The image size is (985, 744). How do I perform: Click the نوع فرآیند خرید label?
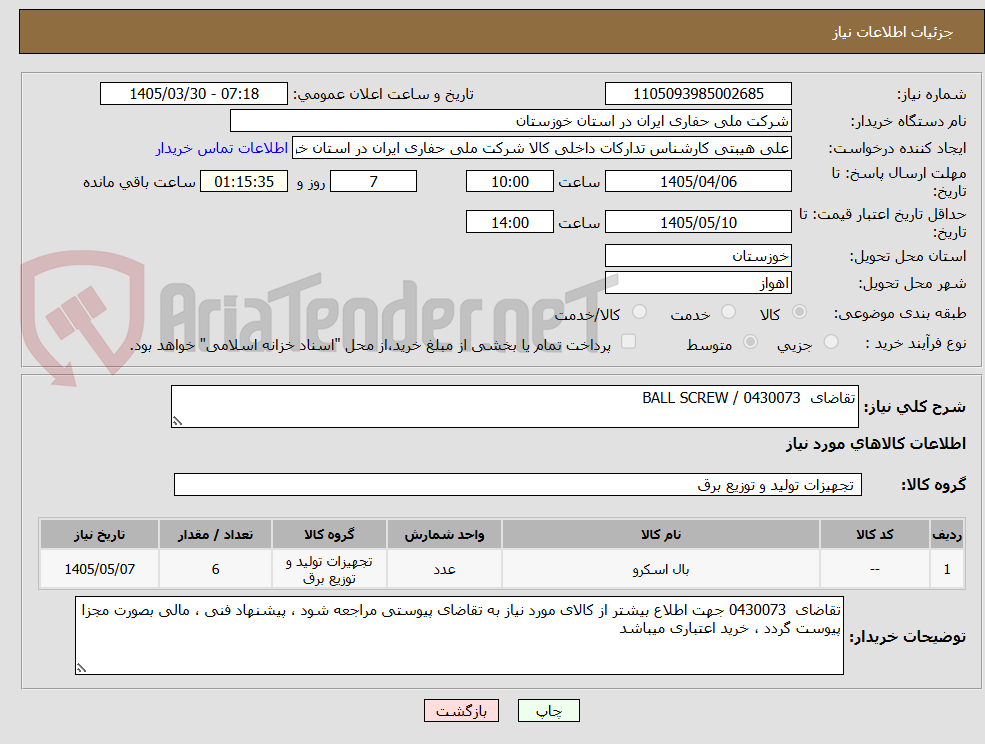tap(916, 343)
